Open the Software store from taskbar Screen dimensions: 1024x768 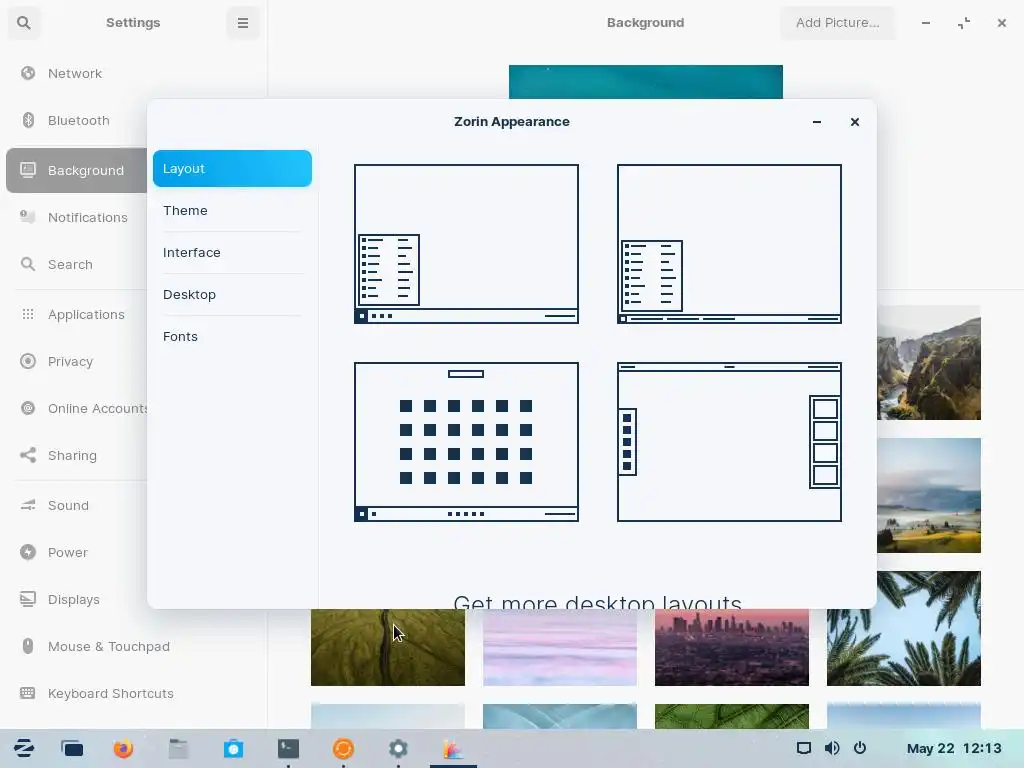point(233,748)
